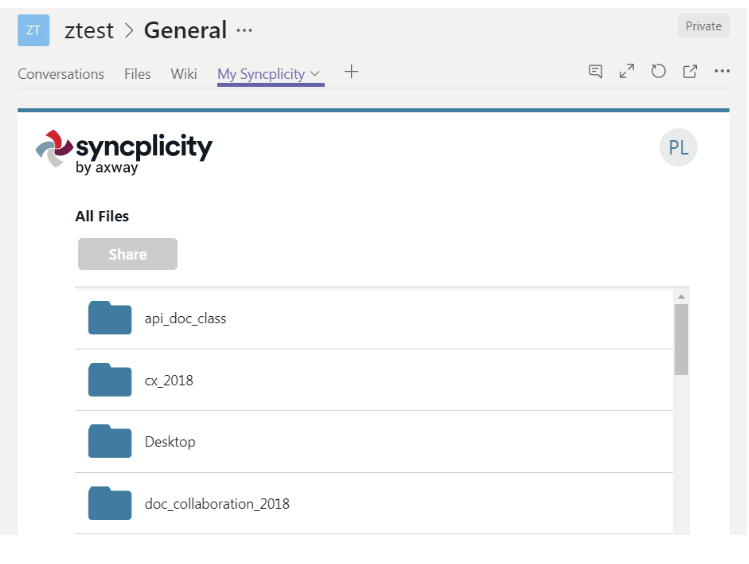Click the api_doc_class folder icon

[x=110, y=318]
